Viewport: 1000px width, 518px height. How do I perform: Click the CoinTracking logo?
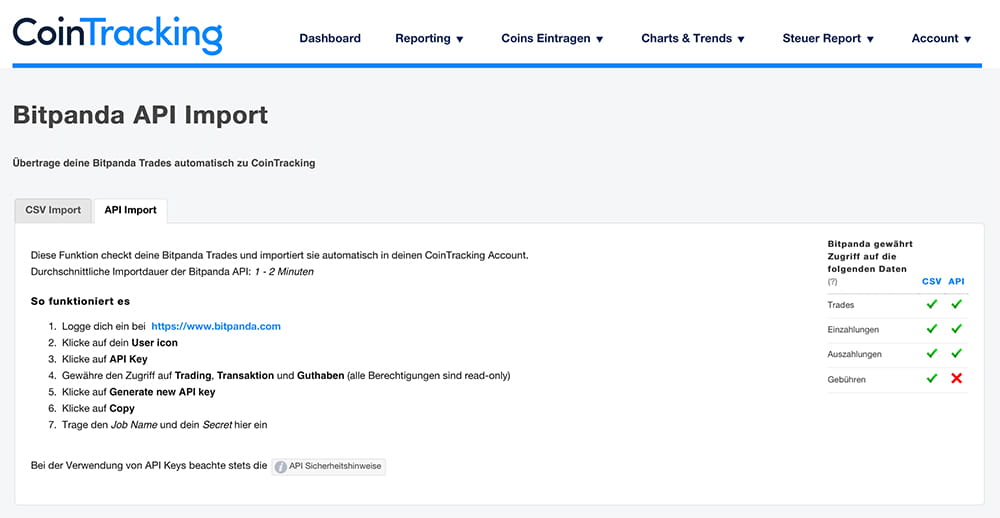click(x=117, y=36)
